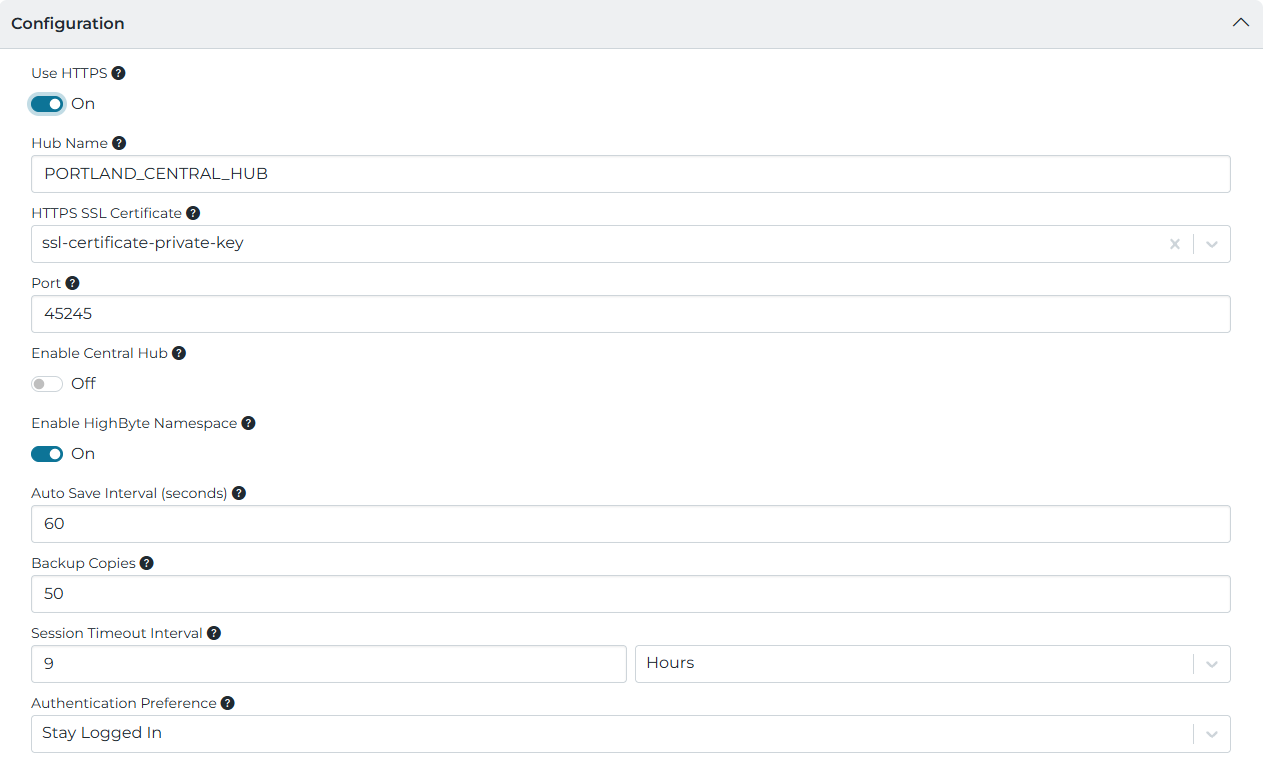Open help icon next to Hub Name
This screenshot has width=1264, height=771.
point(119,143)
